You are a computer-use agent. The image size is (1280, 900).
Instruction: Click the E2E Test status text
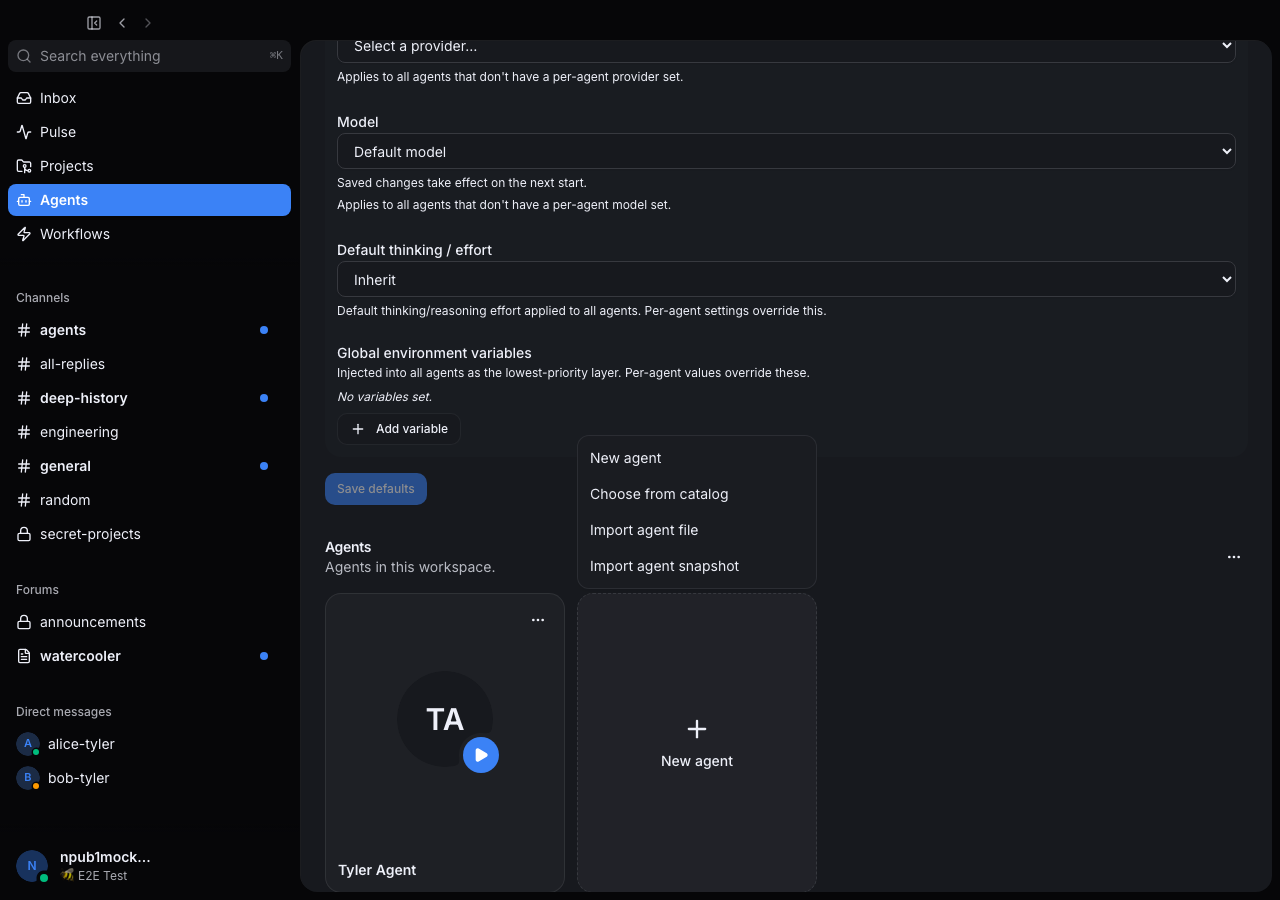tap(102, 876)
